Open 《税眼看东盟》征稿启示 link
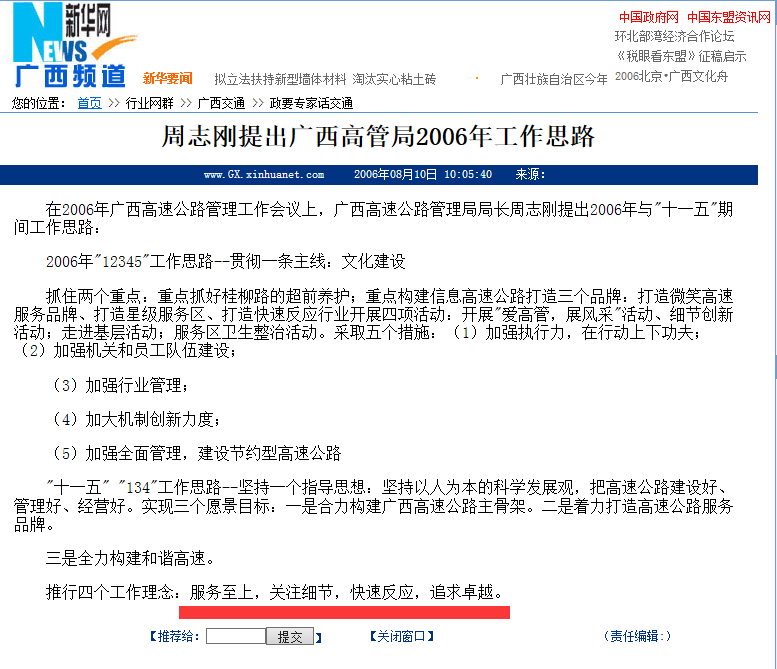The height and width of the screenshot is (669, 777). (680, 56)
